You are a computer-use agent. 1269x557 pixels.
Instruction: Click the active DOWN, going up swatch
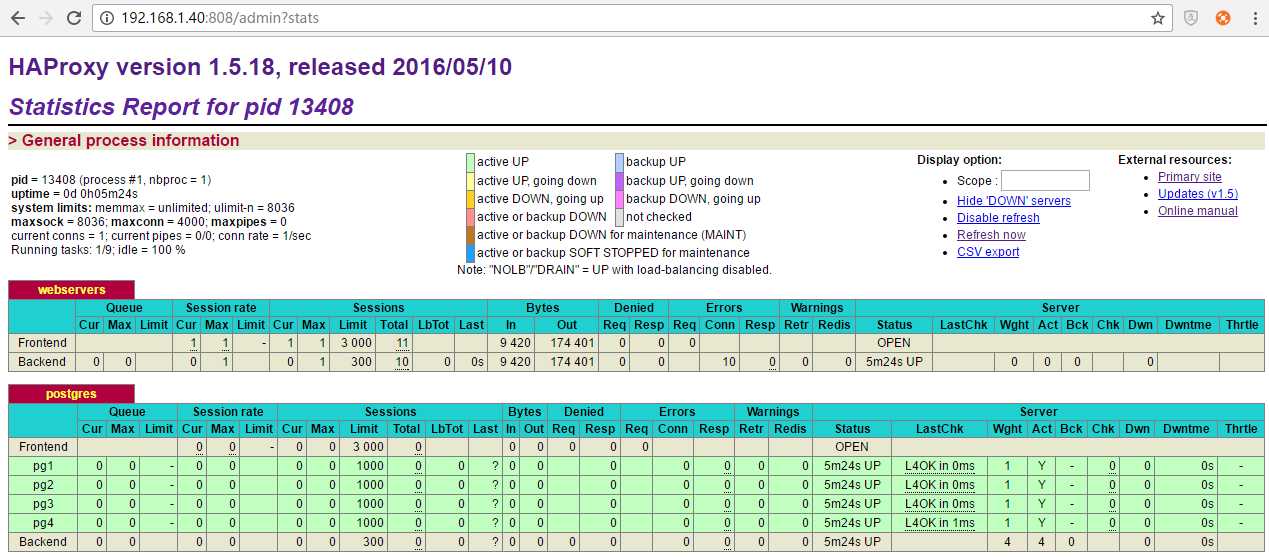470,198
